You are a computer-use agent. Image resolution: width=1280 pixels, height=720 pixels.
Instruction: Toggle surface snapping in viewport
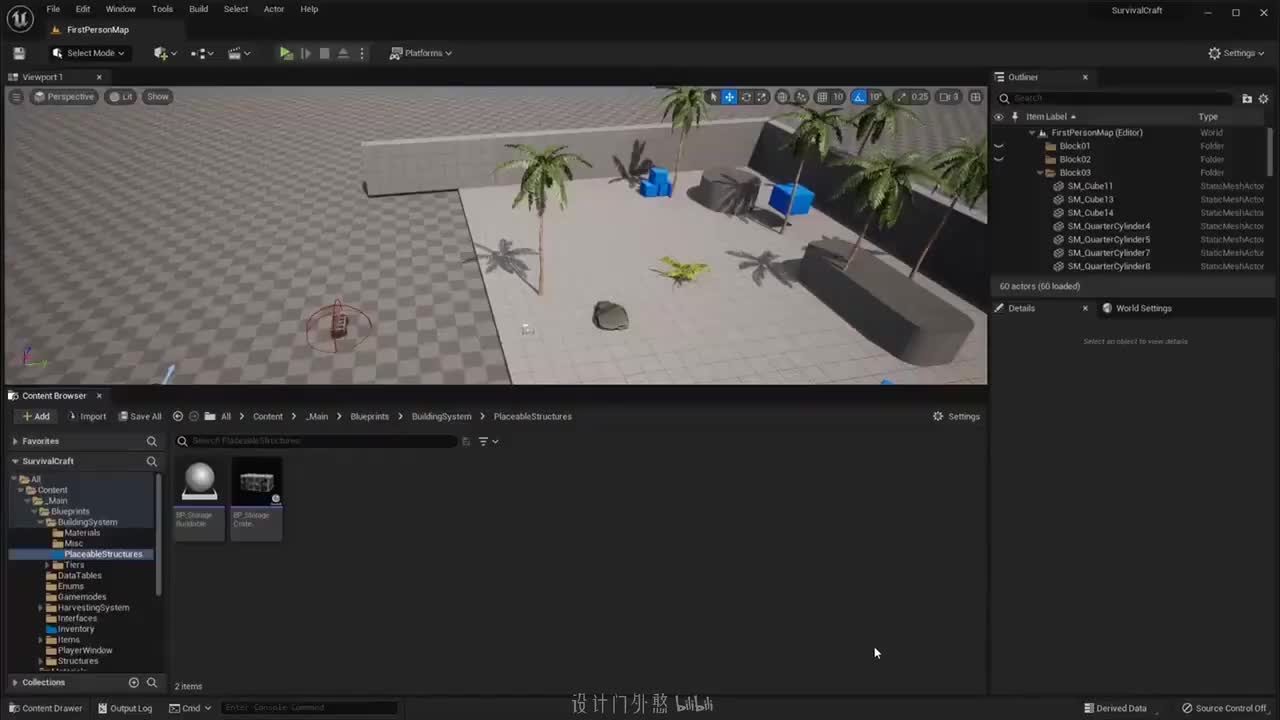(x=801, y=97)
